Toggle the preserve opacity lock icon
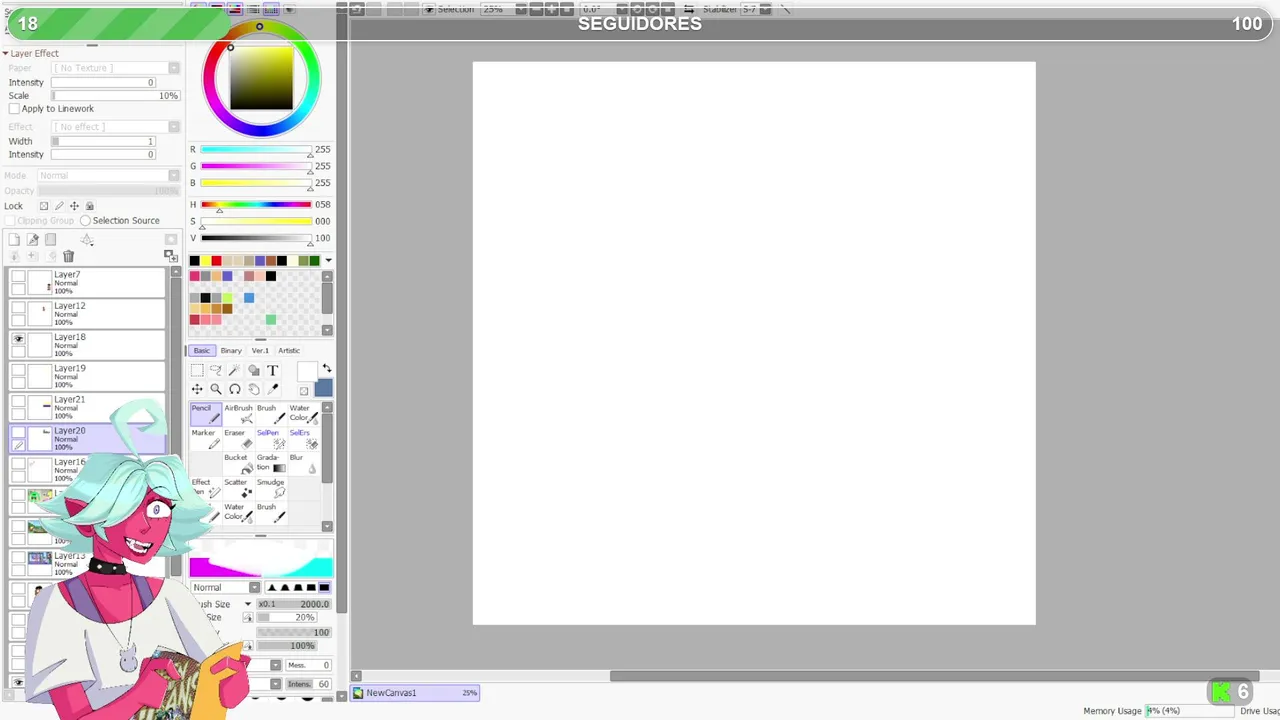Screen dimensions: 1280x720 [43, 206]
